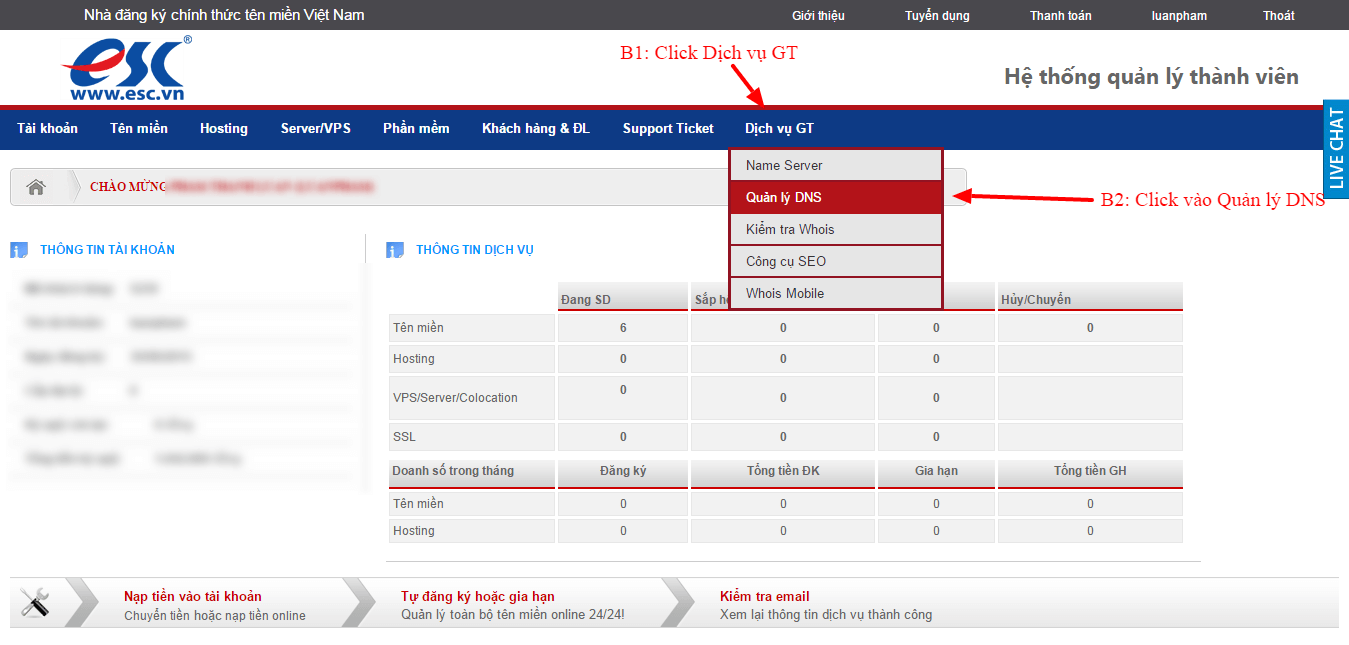
Task: Open the Server/VPS menu
Action: click(316, 128)
